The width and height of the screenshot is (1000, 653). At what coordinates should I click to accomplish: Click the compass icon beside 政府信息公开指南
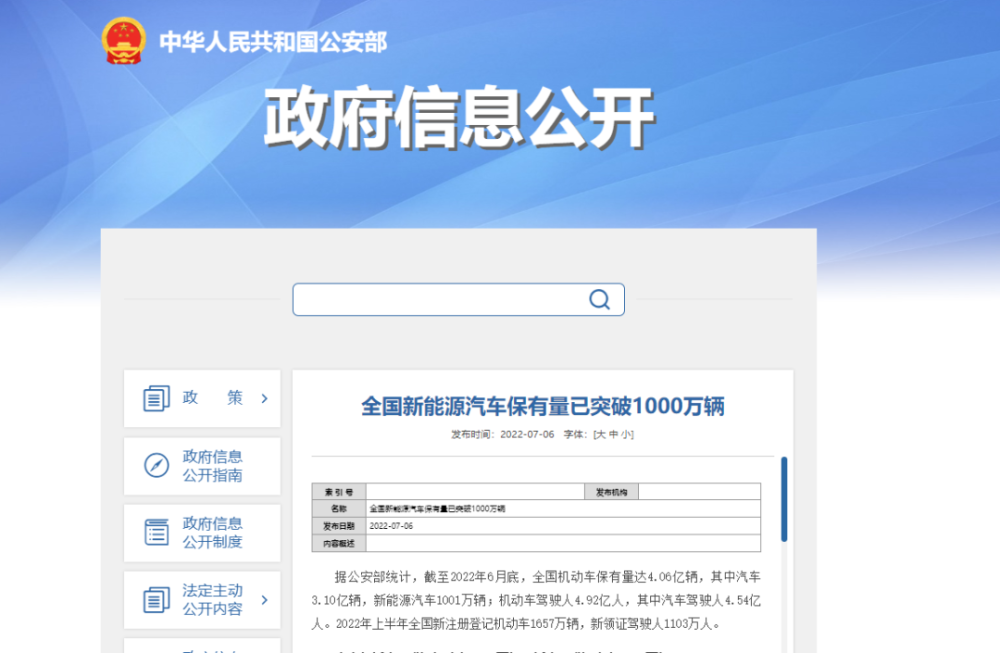coord(156,465)
